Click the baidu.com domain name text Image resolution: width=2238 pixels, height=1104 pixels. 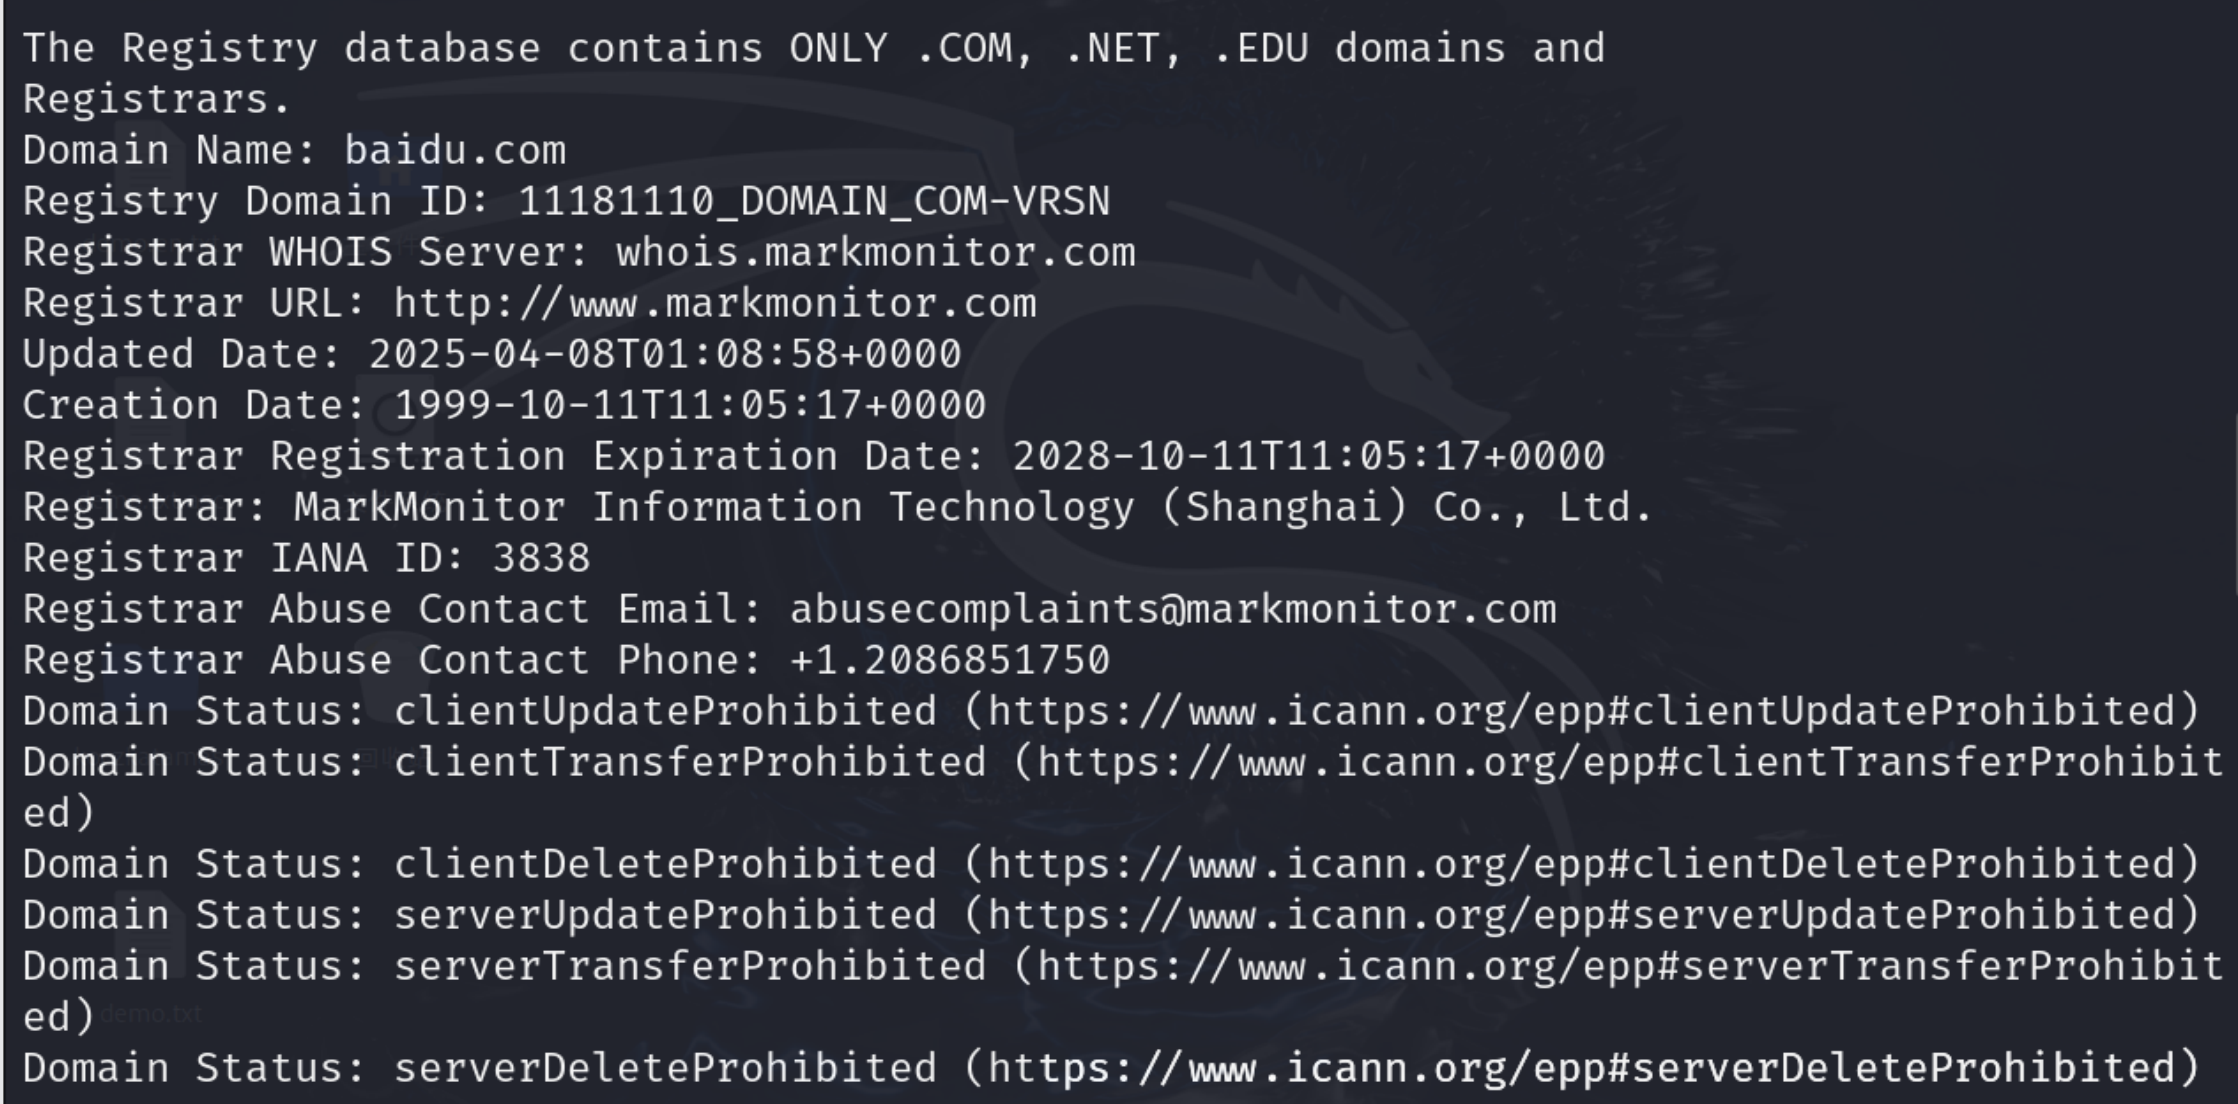click(455, 150)
